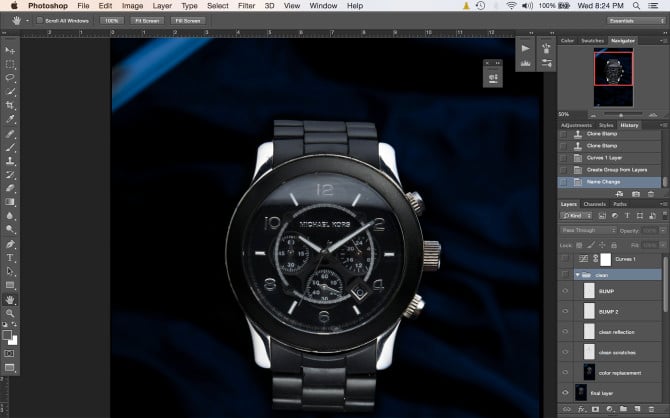Click the Navigator zoom slider
The image size is (670, 418).
click(x=612, y=113)
